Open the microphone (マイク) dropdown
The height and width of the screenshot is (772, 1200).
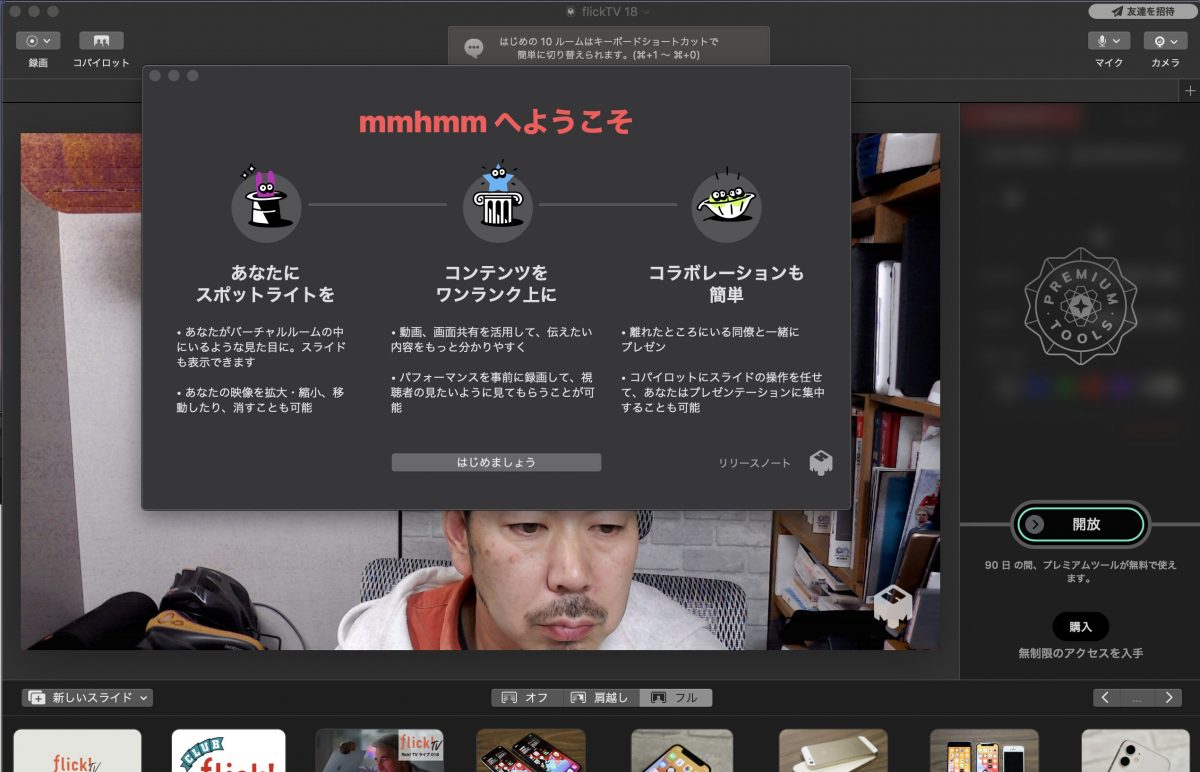[x=1109, y=41]
